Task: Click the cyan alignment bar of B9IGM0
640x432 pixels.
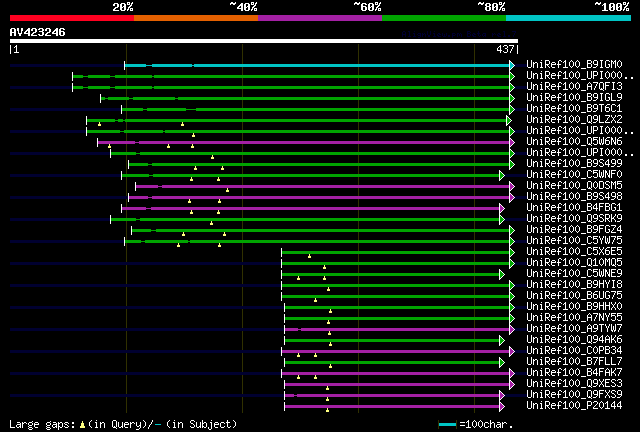Action: click(317, 65)
